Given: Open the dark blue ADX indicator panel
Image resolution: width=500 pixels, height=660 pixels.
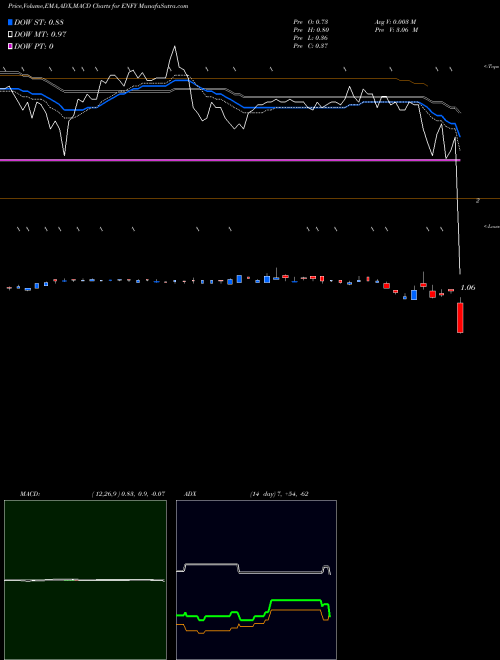Looking at the screenshot, I should [x=256, y=580].
